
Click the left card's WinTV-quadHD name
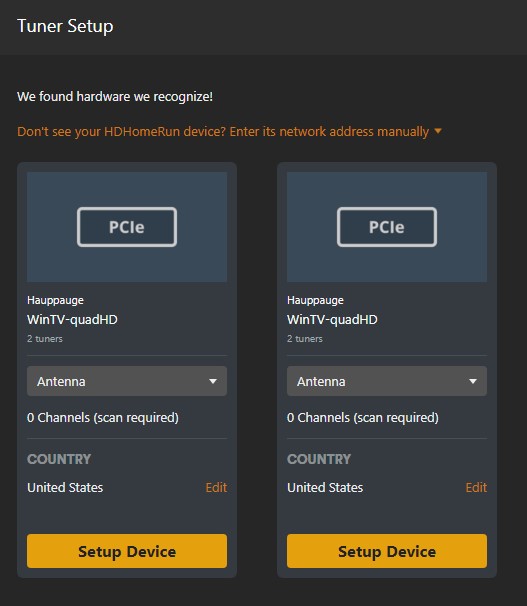[72, 320]
